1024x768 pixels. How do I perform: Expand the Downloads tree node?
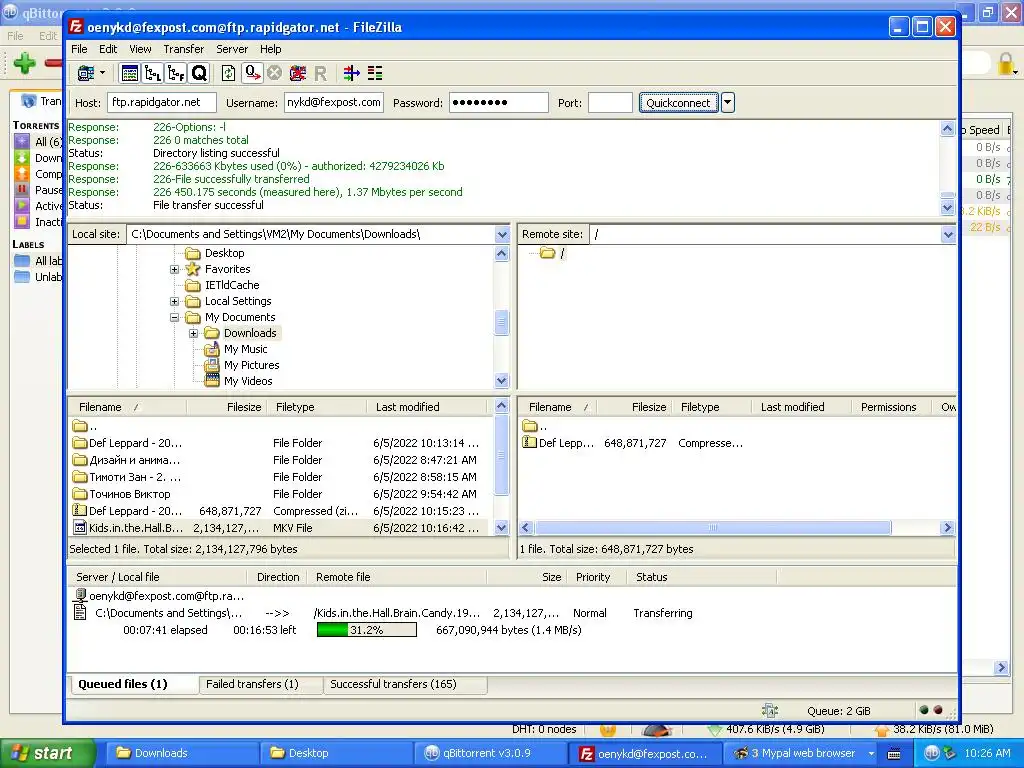pyautogui.click(x=193, y=333)
